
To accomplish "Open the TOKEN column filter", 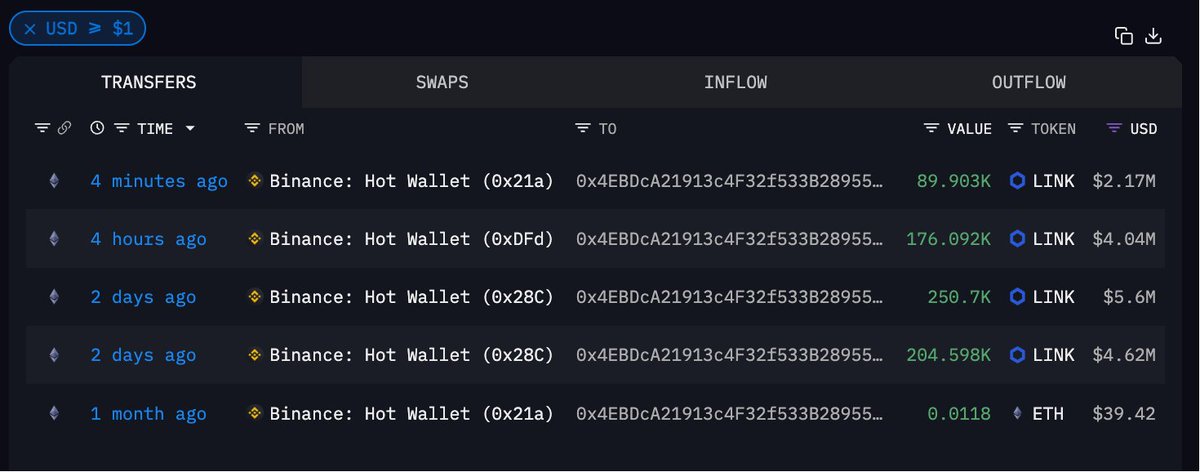I will point(1015,128).
